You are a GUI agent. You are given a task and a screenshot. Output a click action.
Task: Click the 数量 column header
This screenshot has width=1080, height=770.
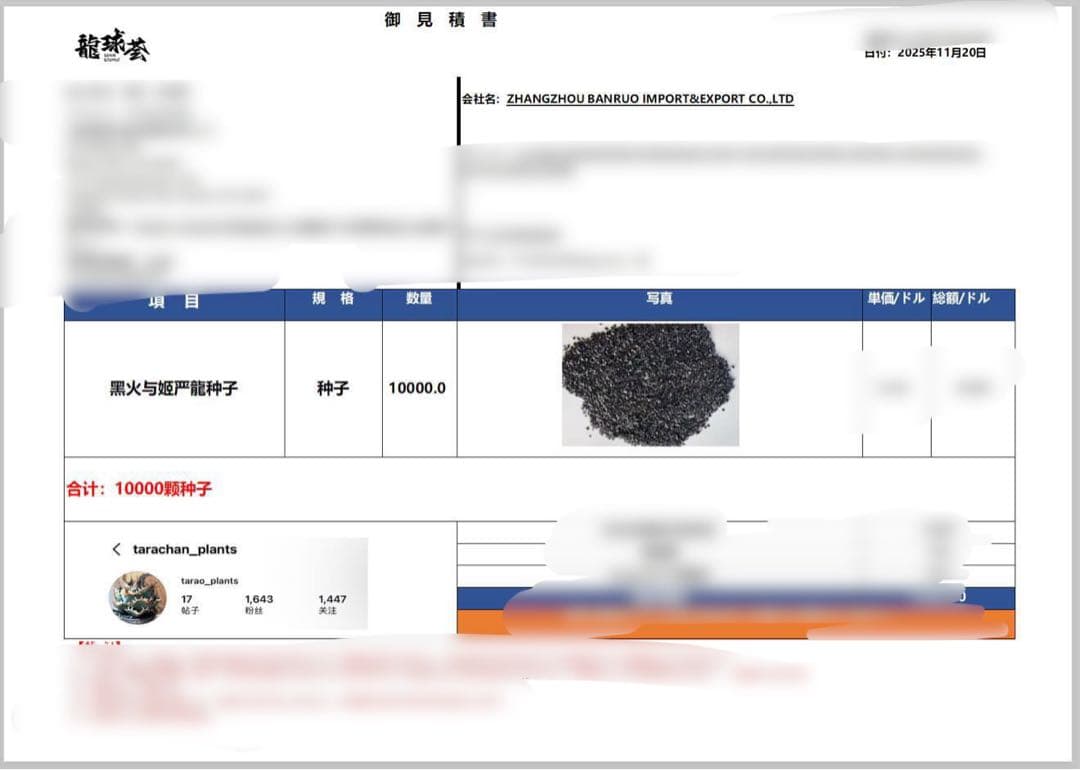coord(419,299)
